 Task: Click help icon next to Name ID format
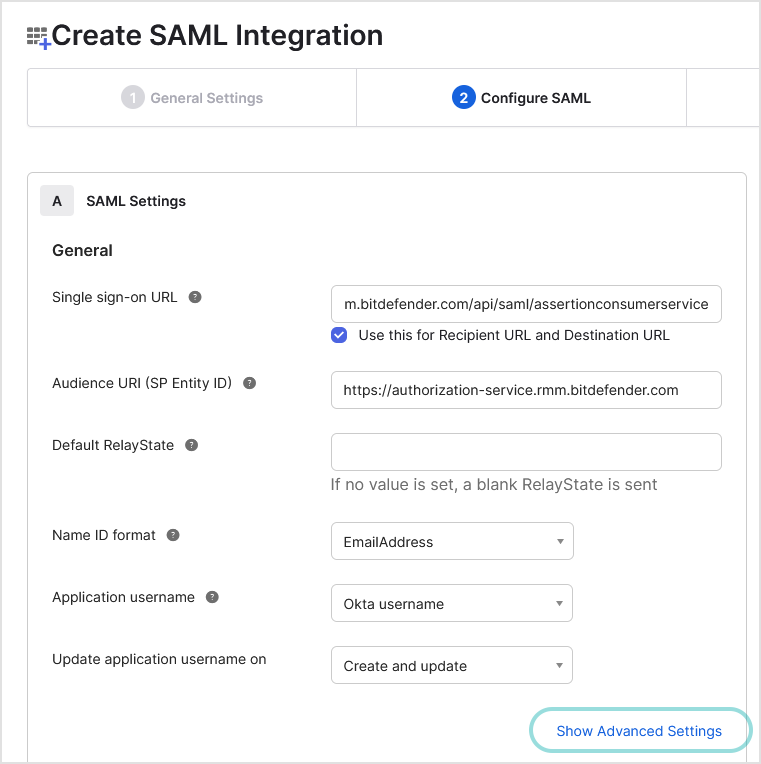173,535
